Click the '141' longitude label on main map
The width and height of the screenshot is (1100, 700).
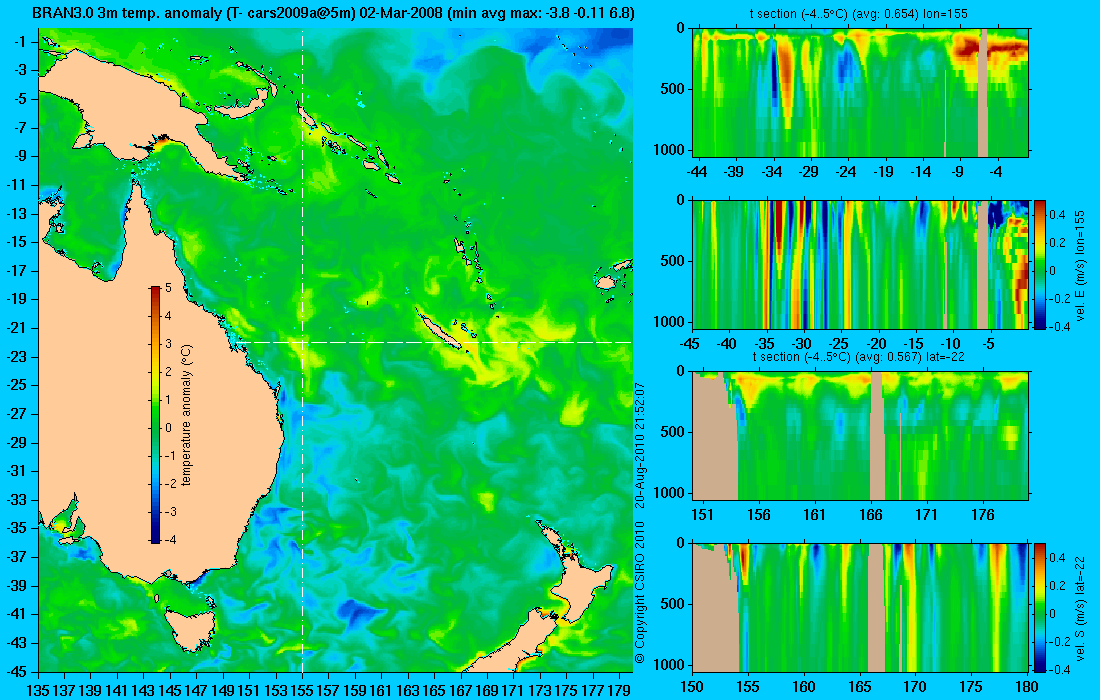(x=117, y=691)
